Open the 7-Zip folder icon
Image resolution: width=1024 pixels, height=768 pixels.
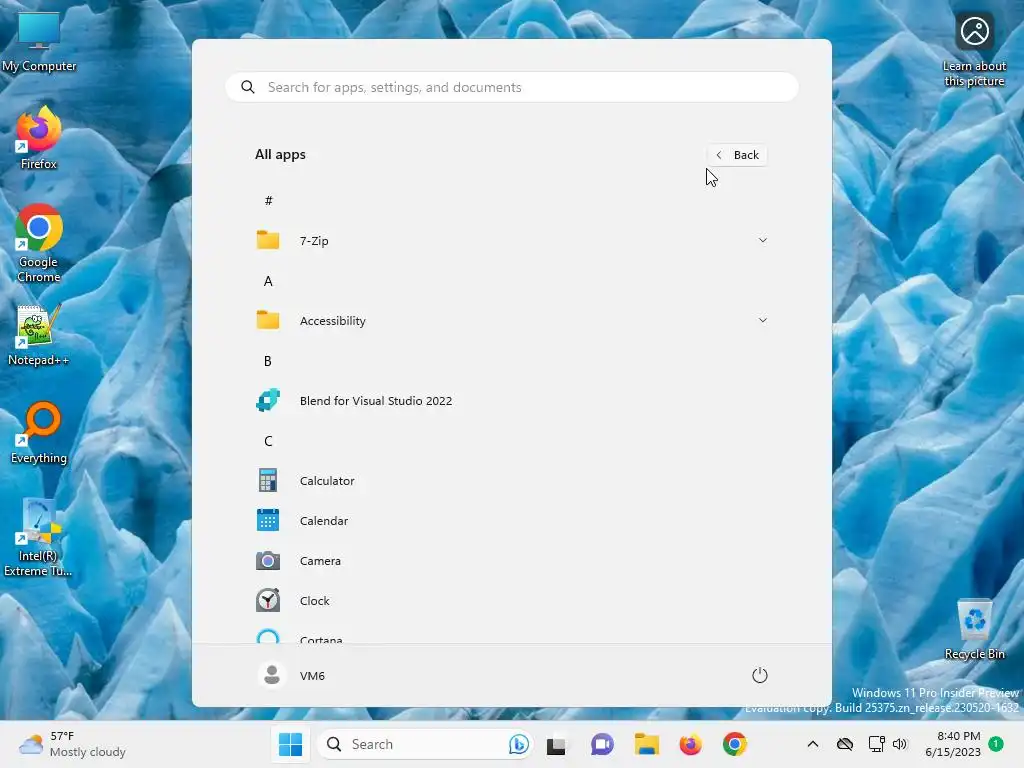click(268, 240)
